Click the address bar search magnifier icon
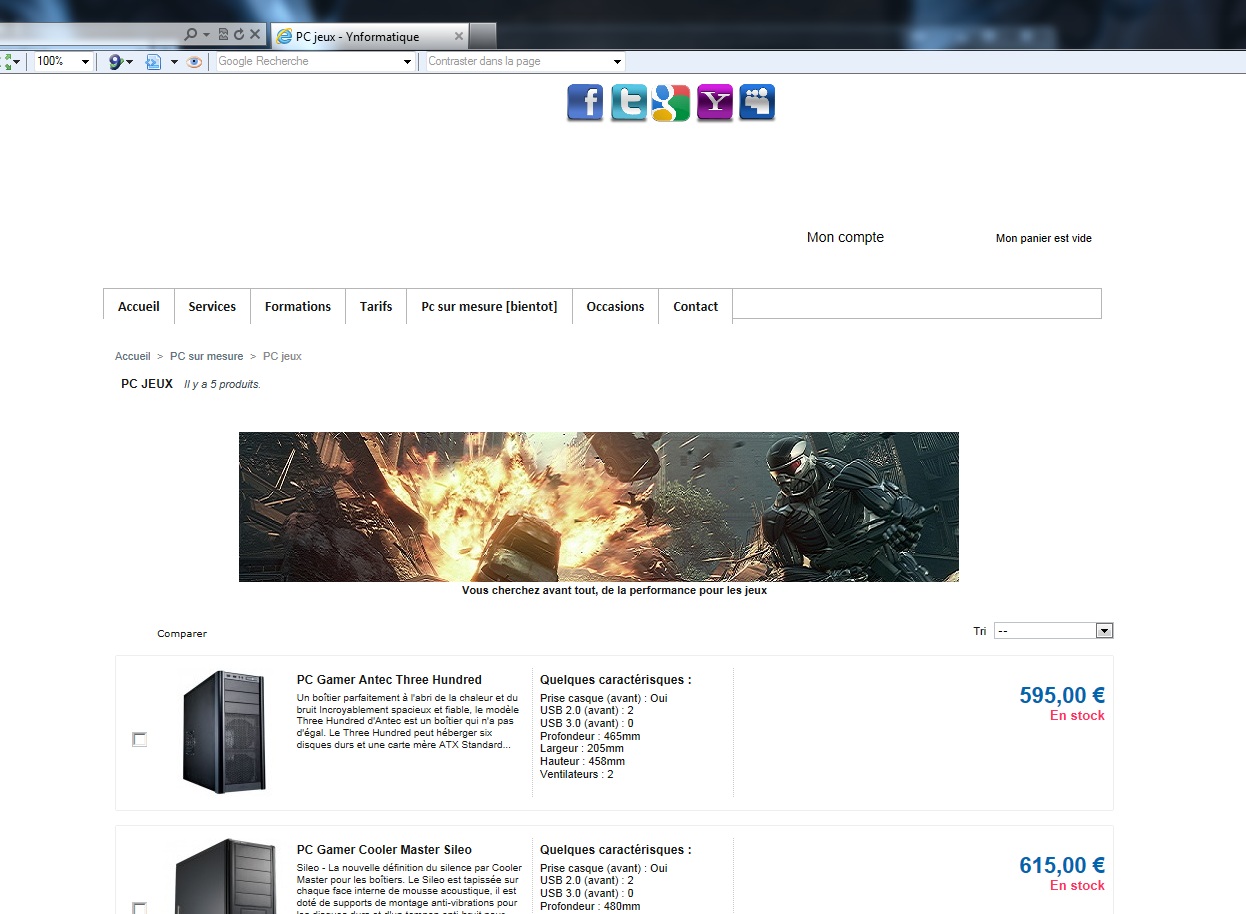The image size is (1246, 914). (190, 35)
